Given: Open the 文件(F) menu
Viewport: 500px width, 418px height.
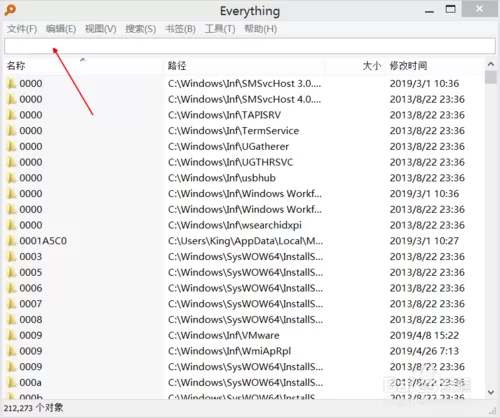Looking at the screenshot, I should [x=22, y=29].
